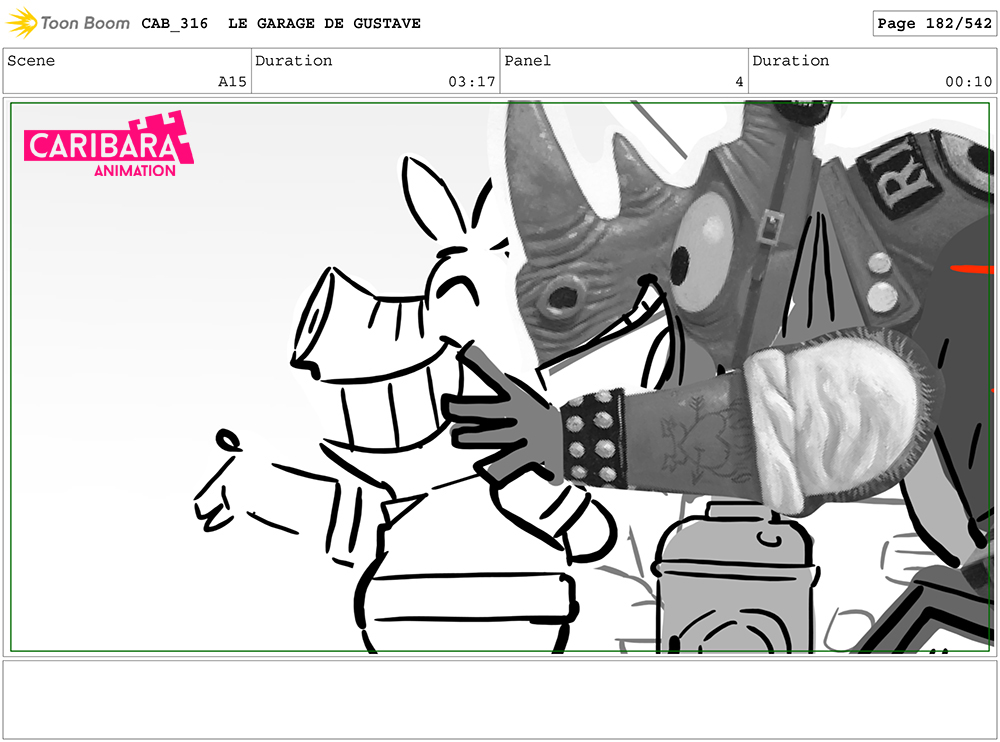This screenshot has height=742, width=1000.
Task: Select the panel duration '00:10'
Action: tap(969, 82)
